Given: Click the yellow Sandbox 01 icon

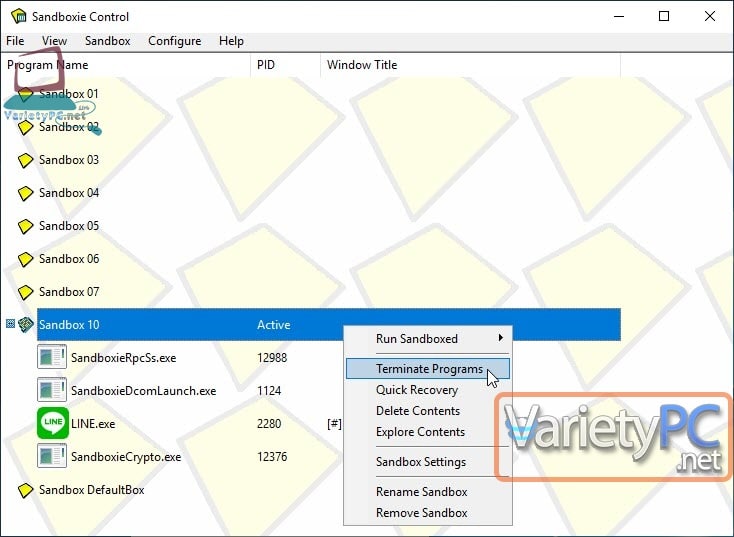Looking at the screenshot, I should 25,94.
